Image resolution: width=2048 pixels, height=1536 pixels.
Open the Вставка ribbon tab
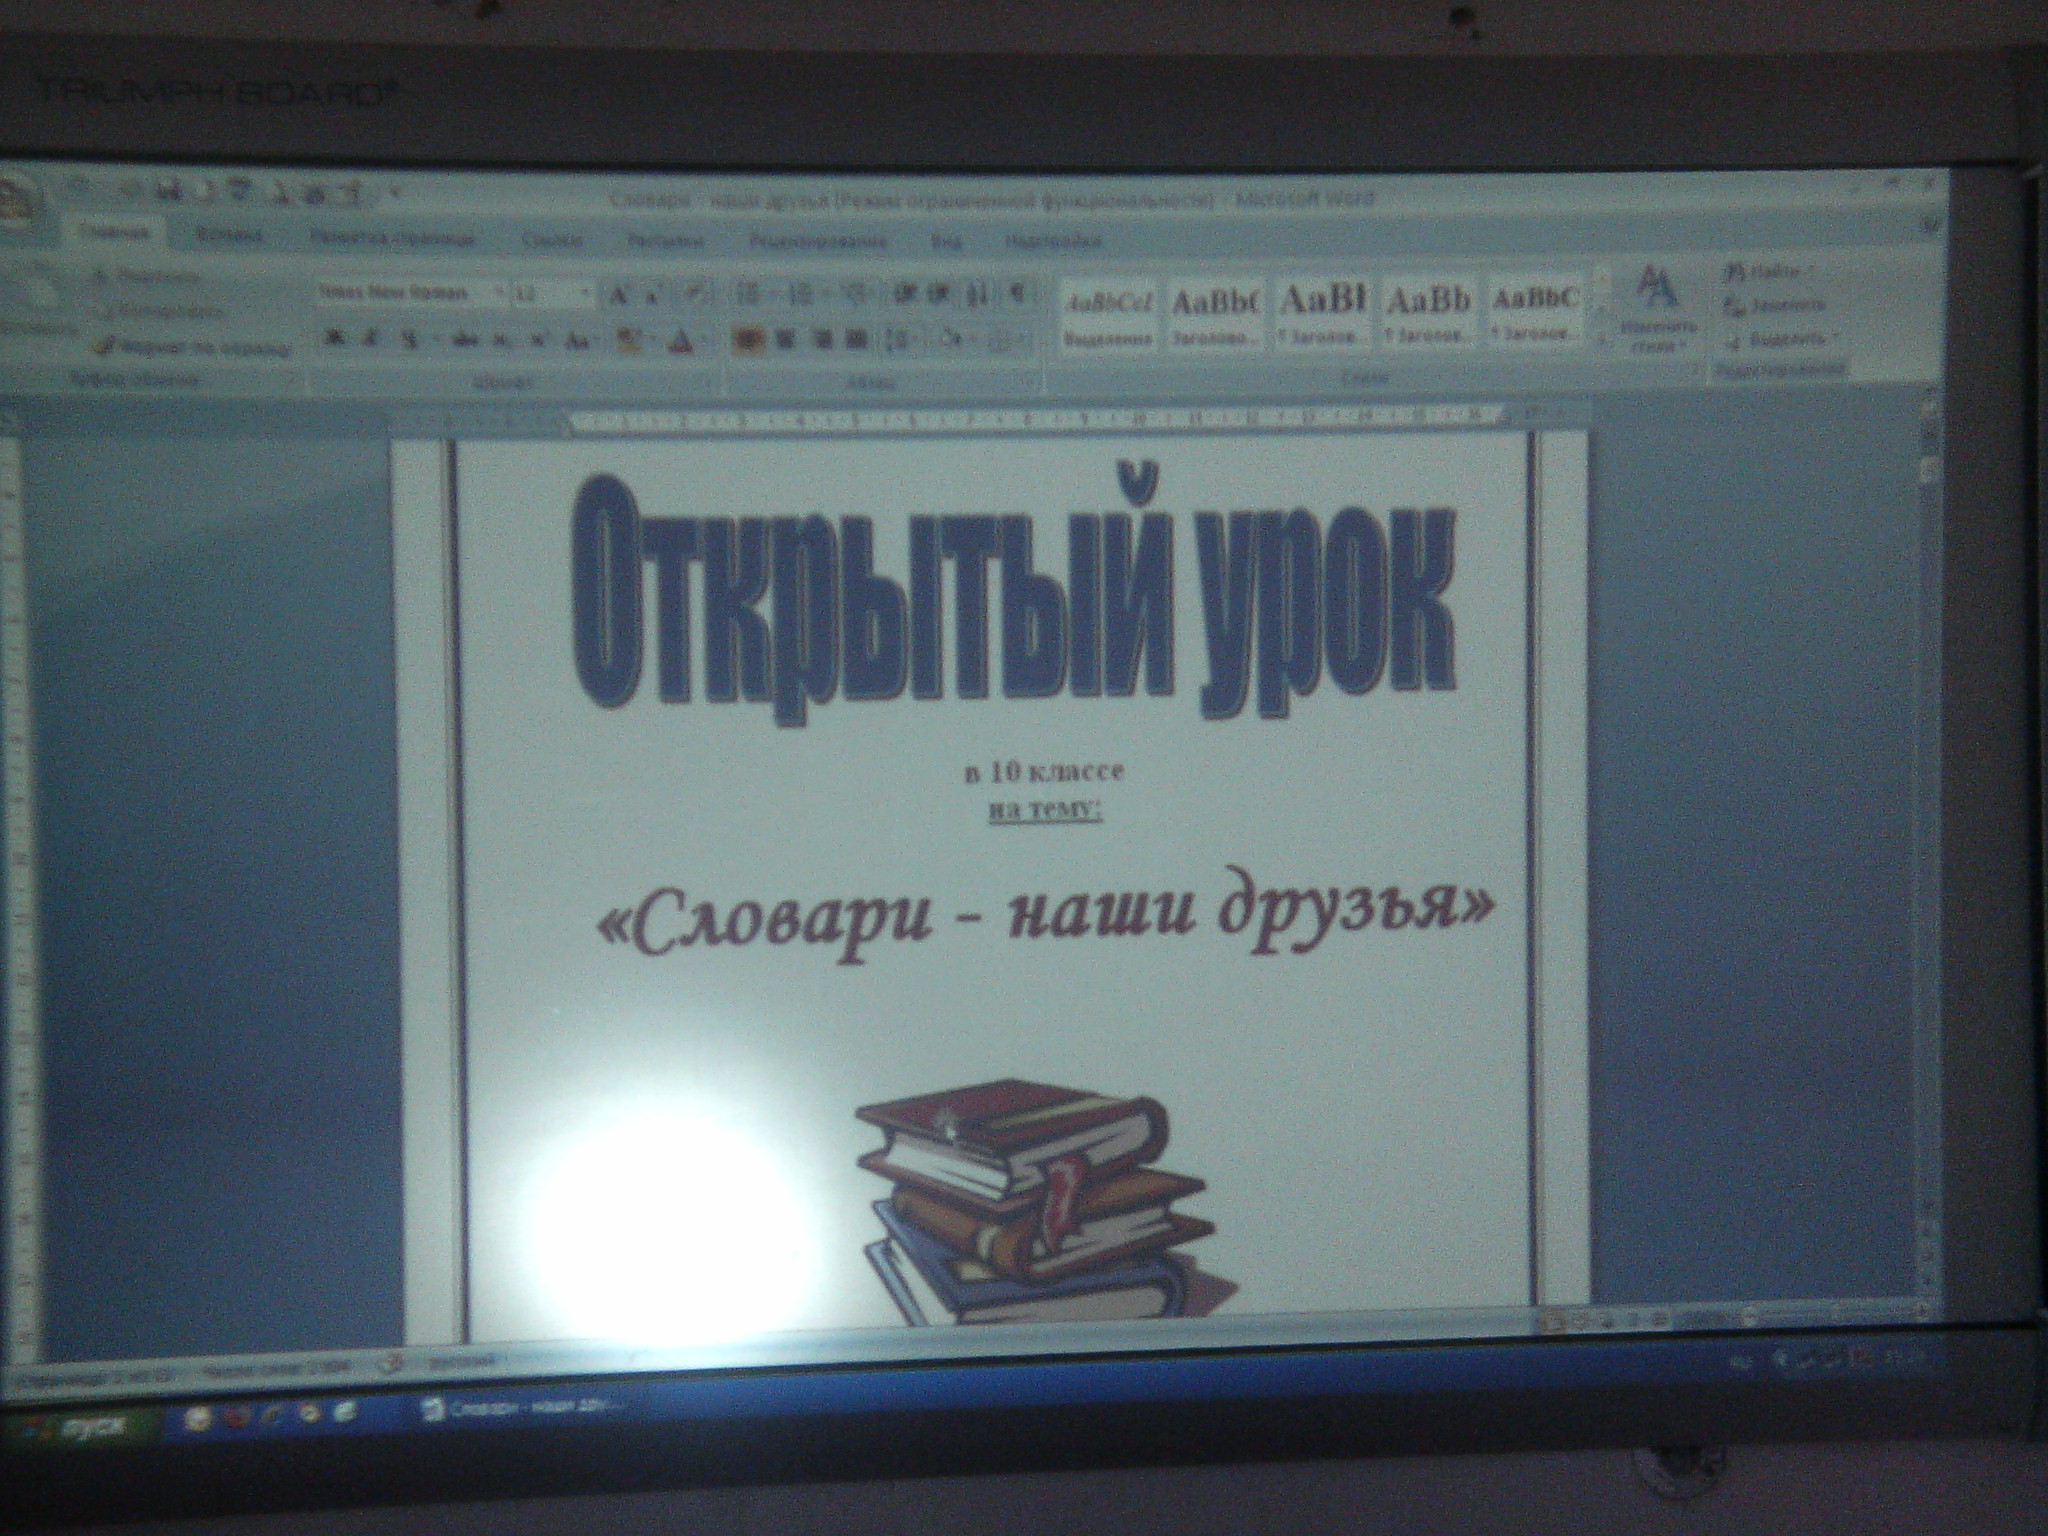[230, 238]
